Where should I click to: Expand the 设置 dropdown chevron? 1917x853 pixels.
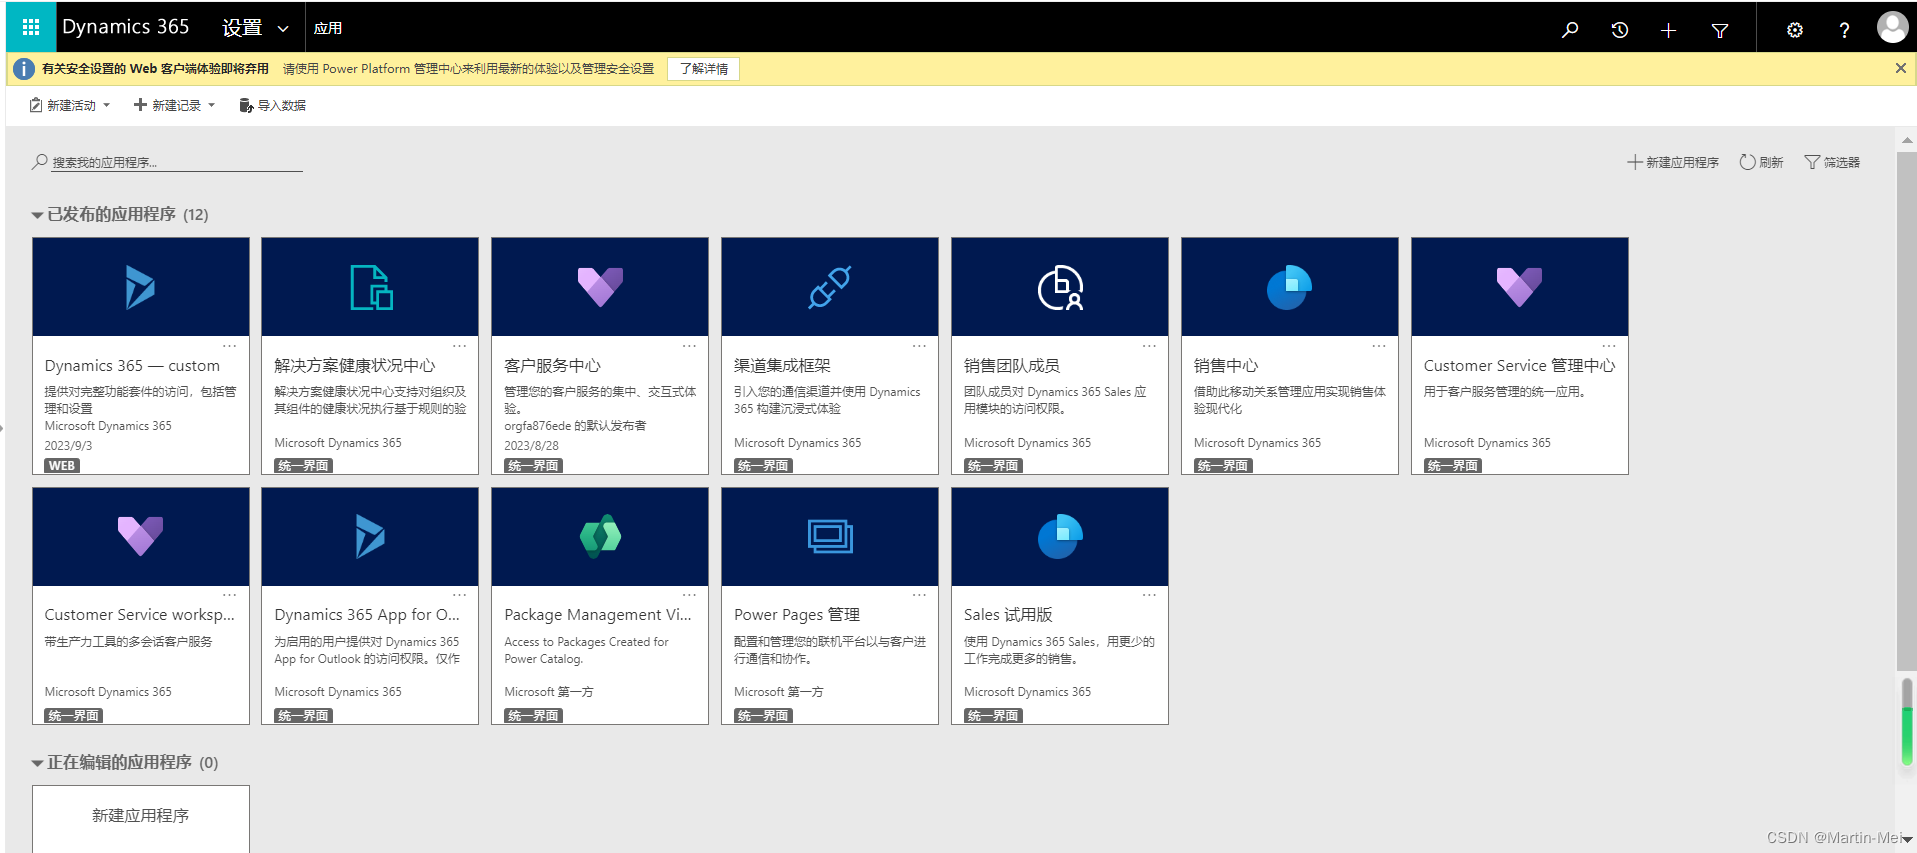283,29
